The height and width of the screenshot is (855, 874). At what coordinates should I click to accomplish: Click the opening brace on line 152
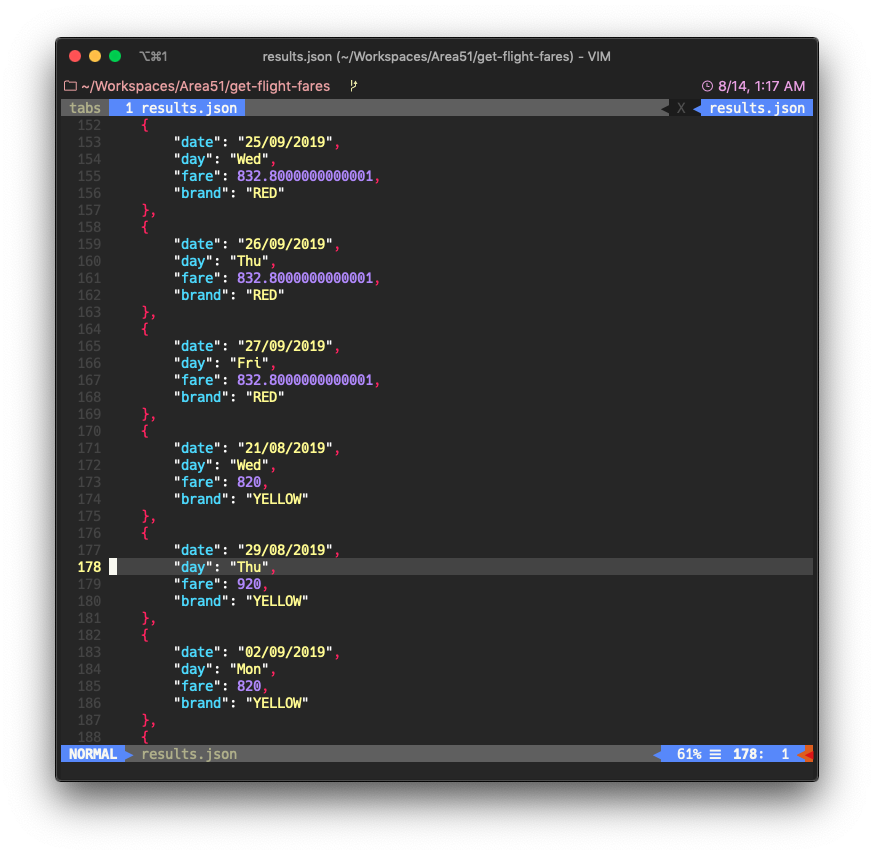pos(145,125)
